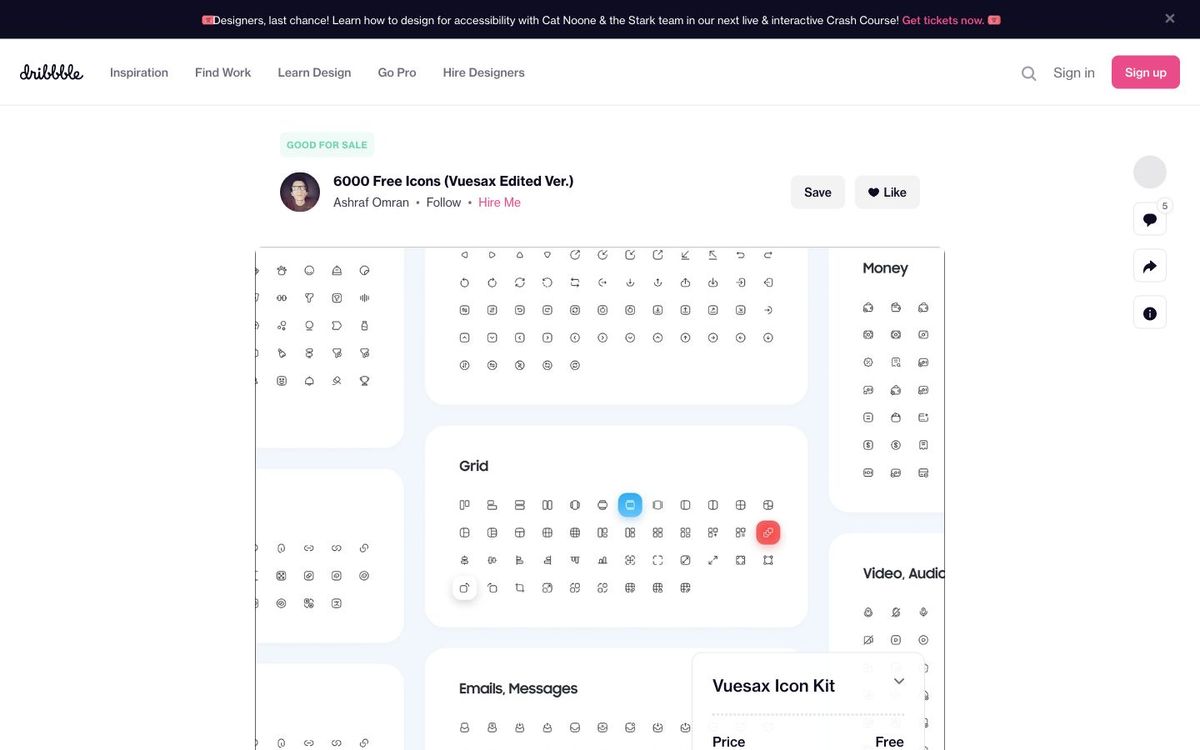The height and width of the screenshot is (750, 1200).
Task: Dismiss the top announcement banner
Action: point(1170,19)
